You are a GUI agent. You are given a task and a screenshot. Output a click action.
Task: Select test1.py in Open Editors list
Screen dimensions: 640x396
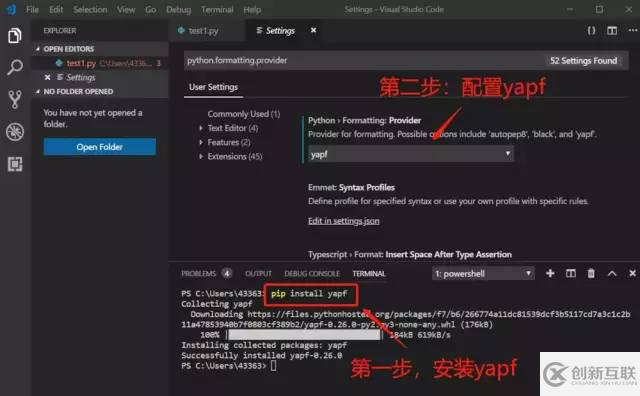100,63
